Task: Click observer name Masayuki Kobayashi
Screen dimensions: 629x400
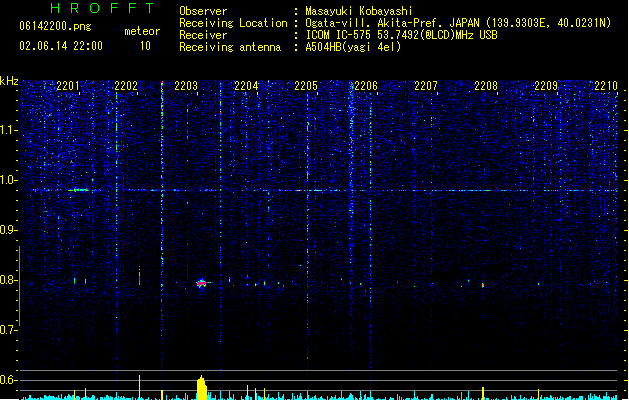Action: point(359,11)
